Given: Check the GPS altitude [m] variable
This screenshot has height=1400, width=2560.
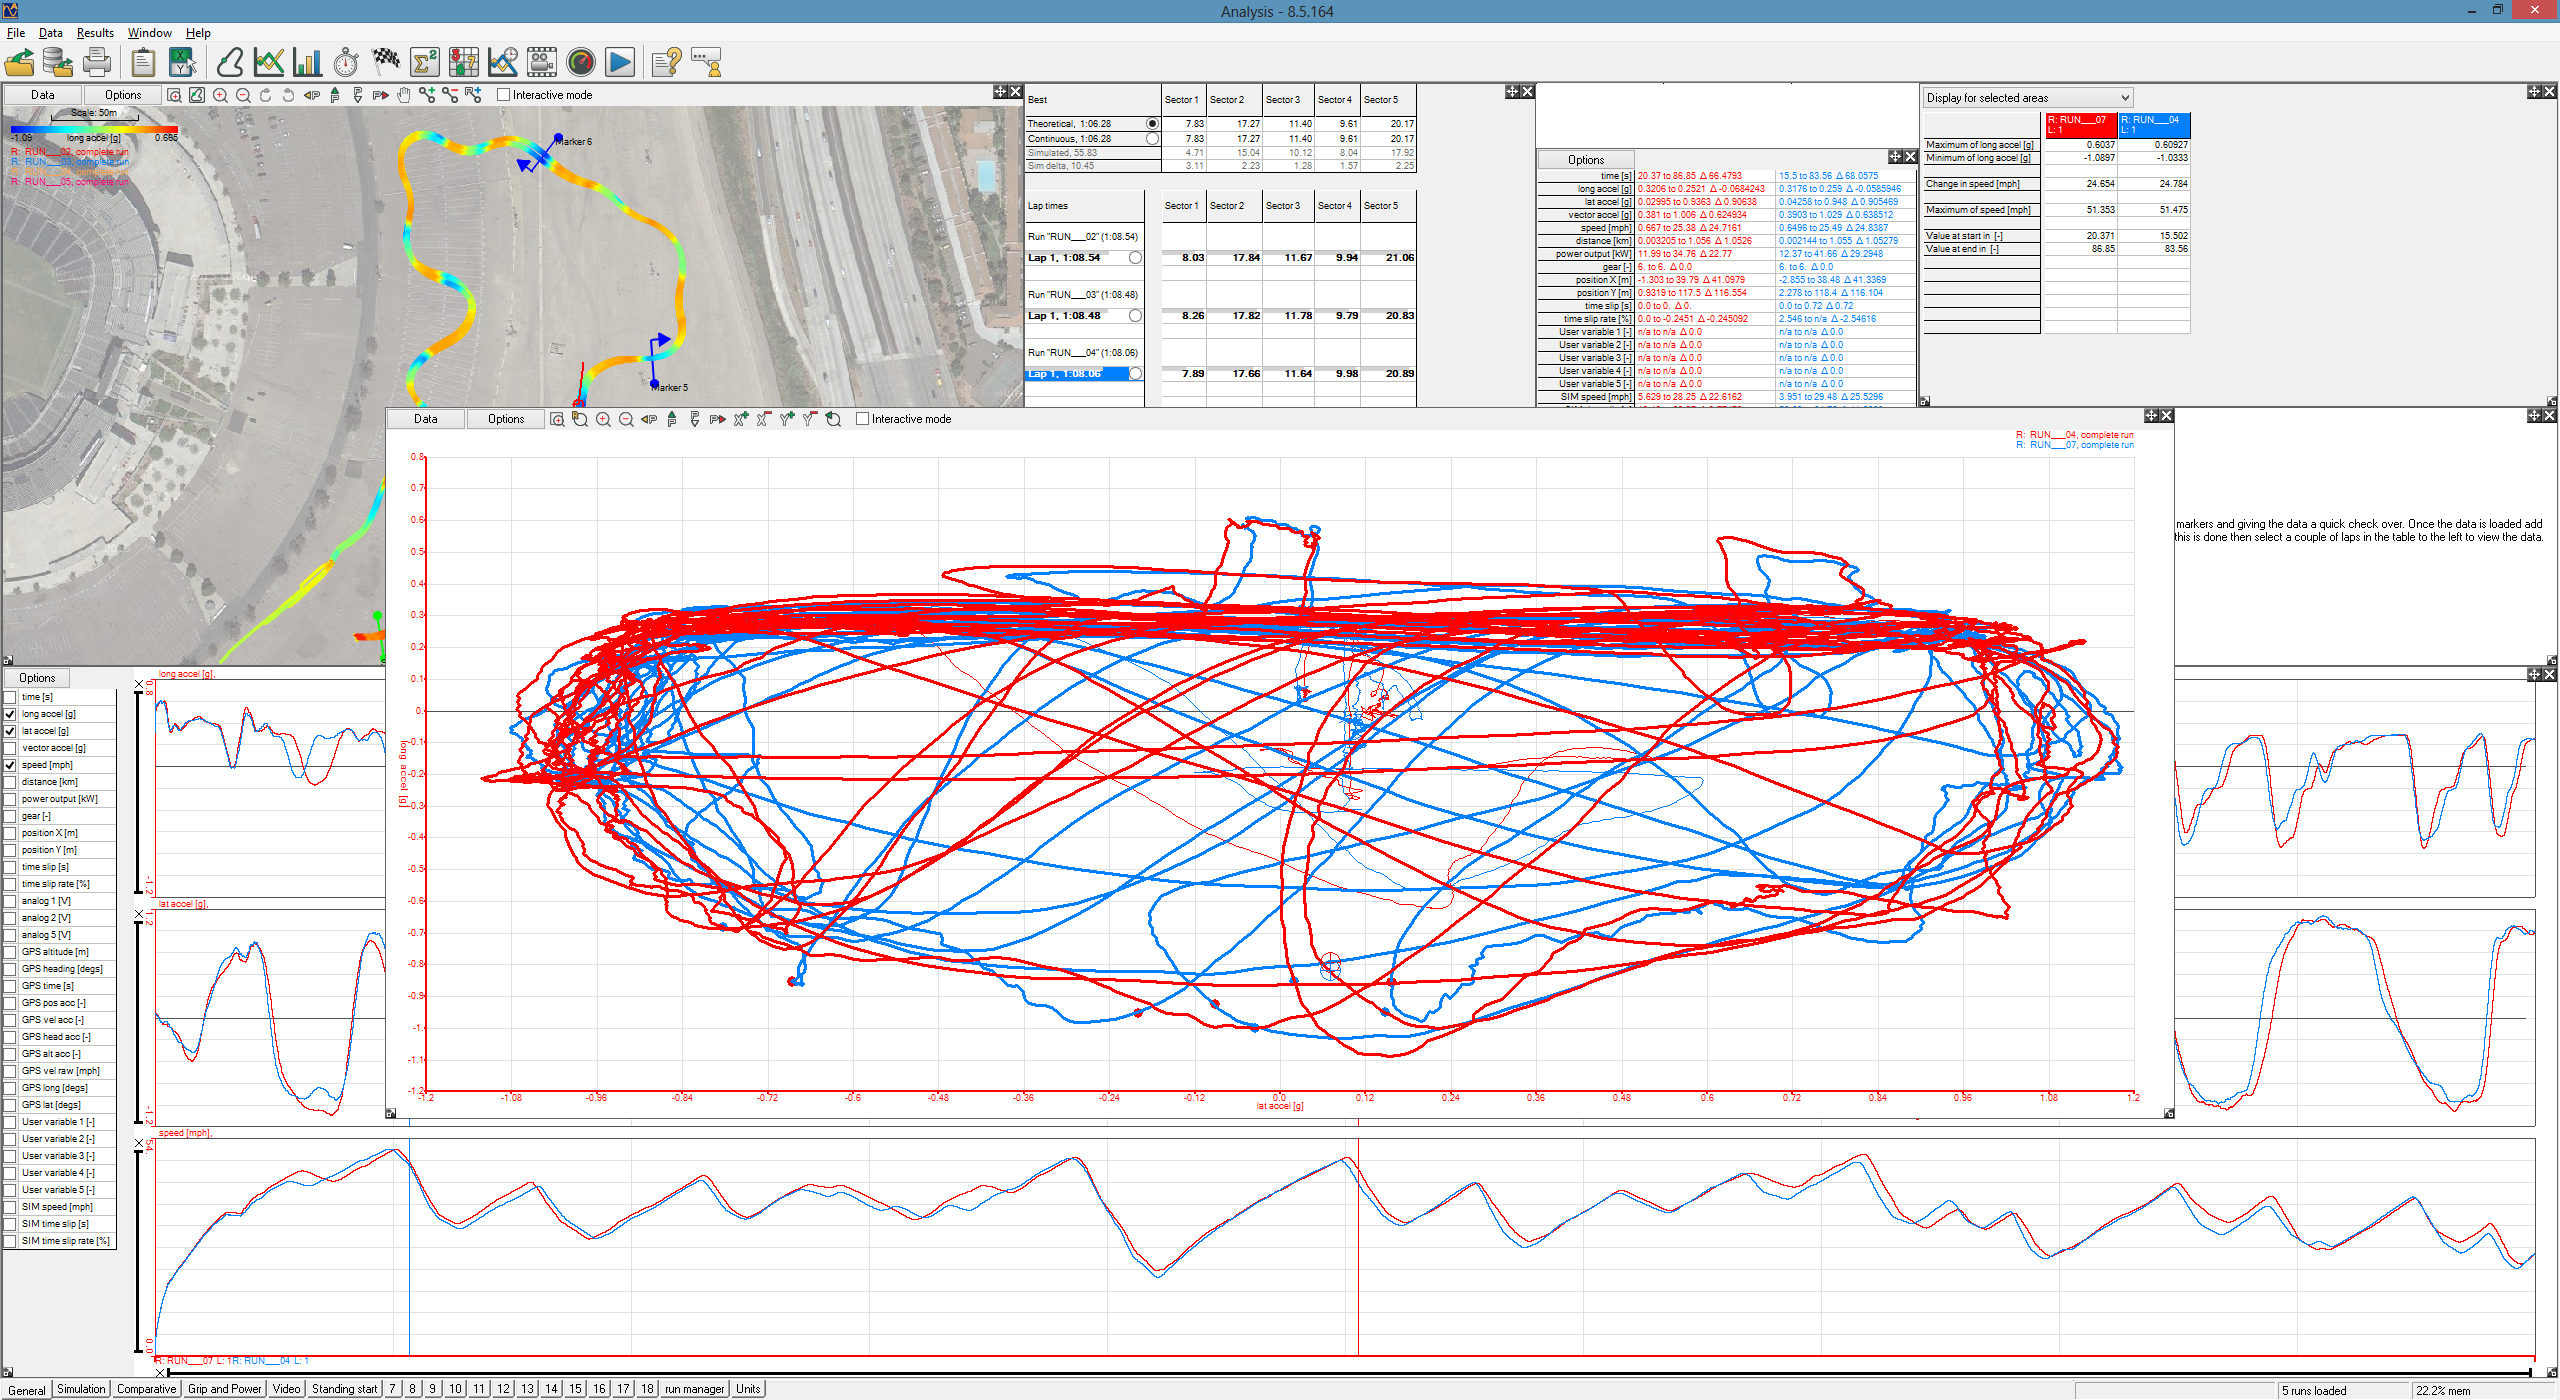Looking at the screenshot, I should point(11,952).
